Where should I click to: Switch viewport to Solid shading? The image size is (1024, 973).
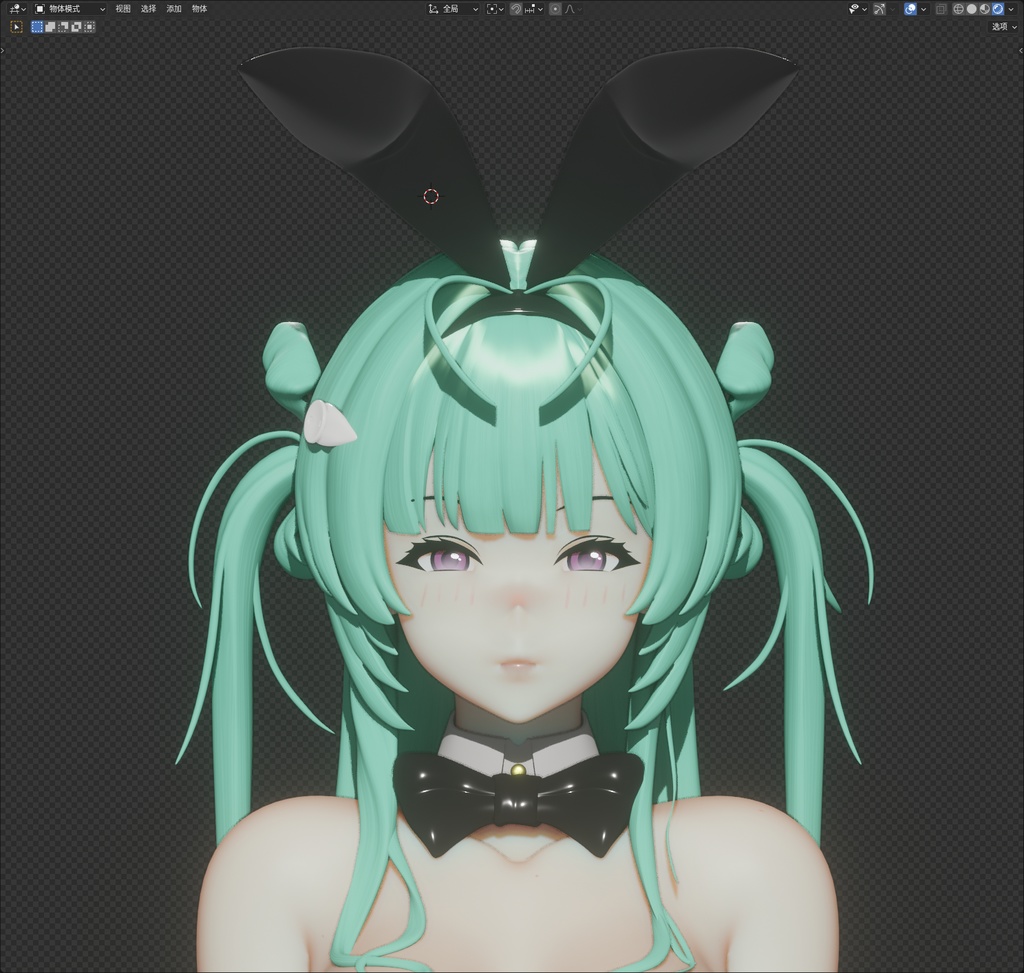pyautogui.click(x=973, y=9)
